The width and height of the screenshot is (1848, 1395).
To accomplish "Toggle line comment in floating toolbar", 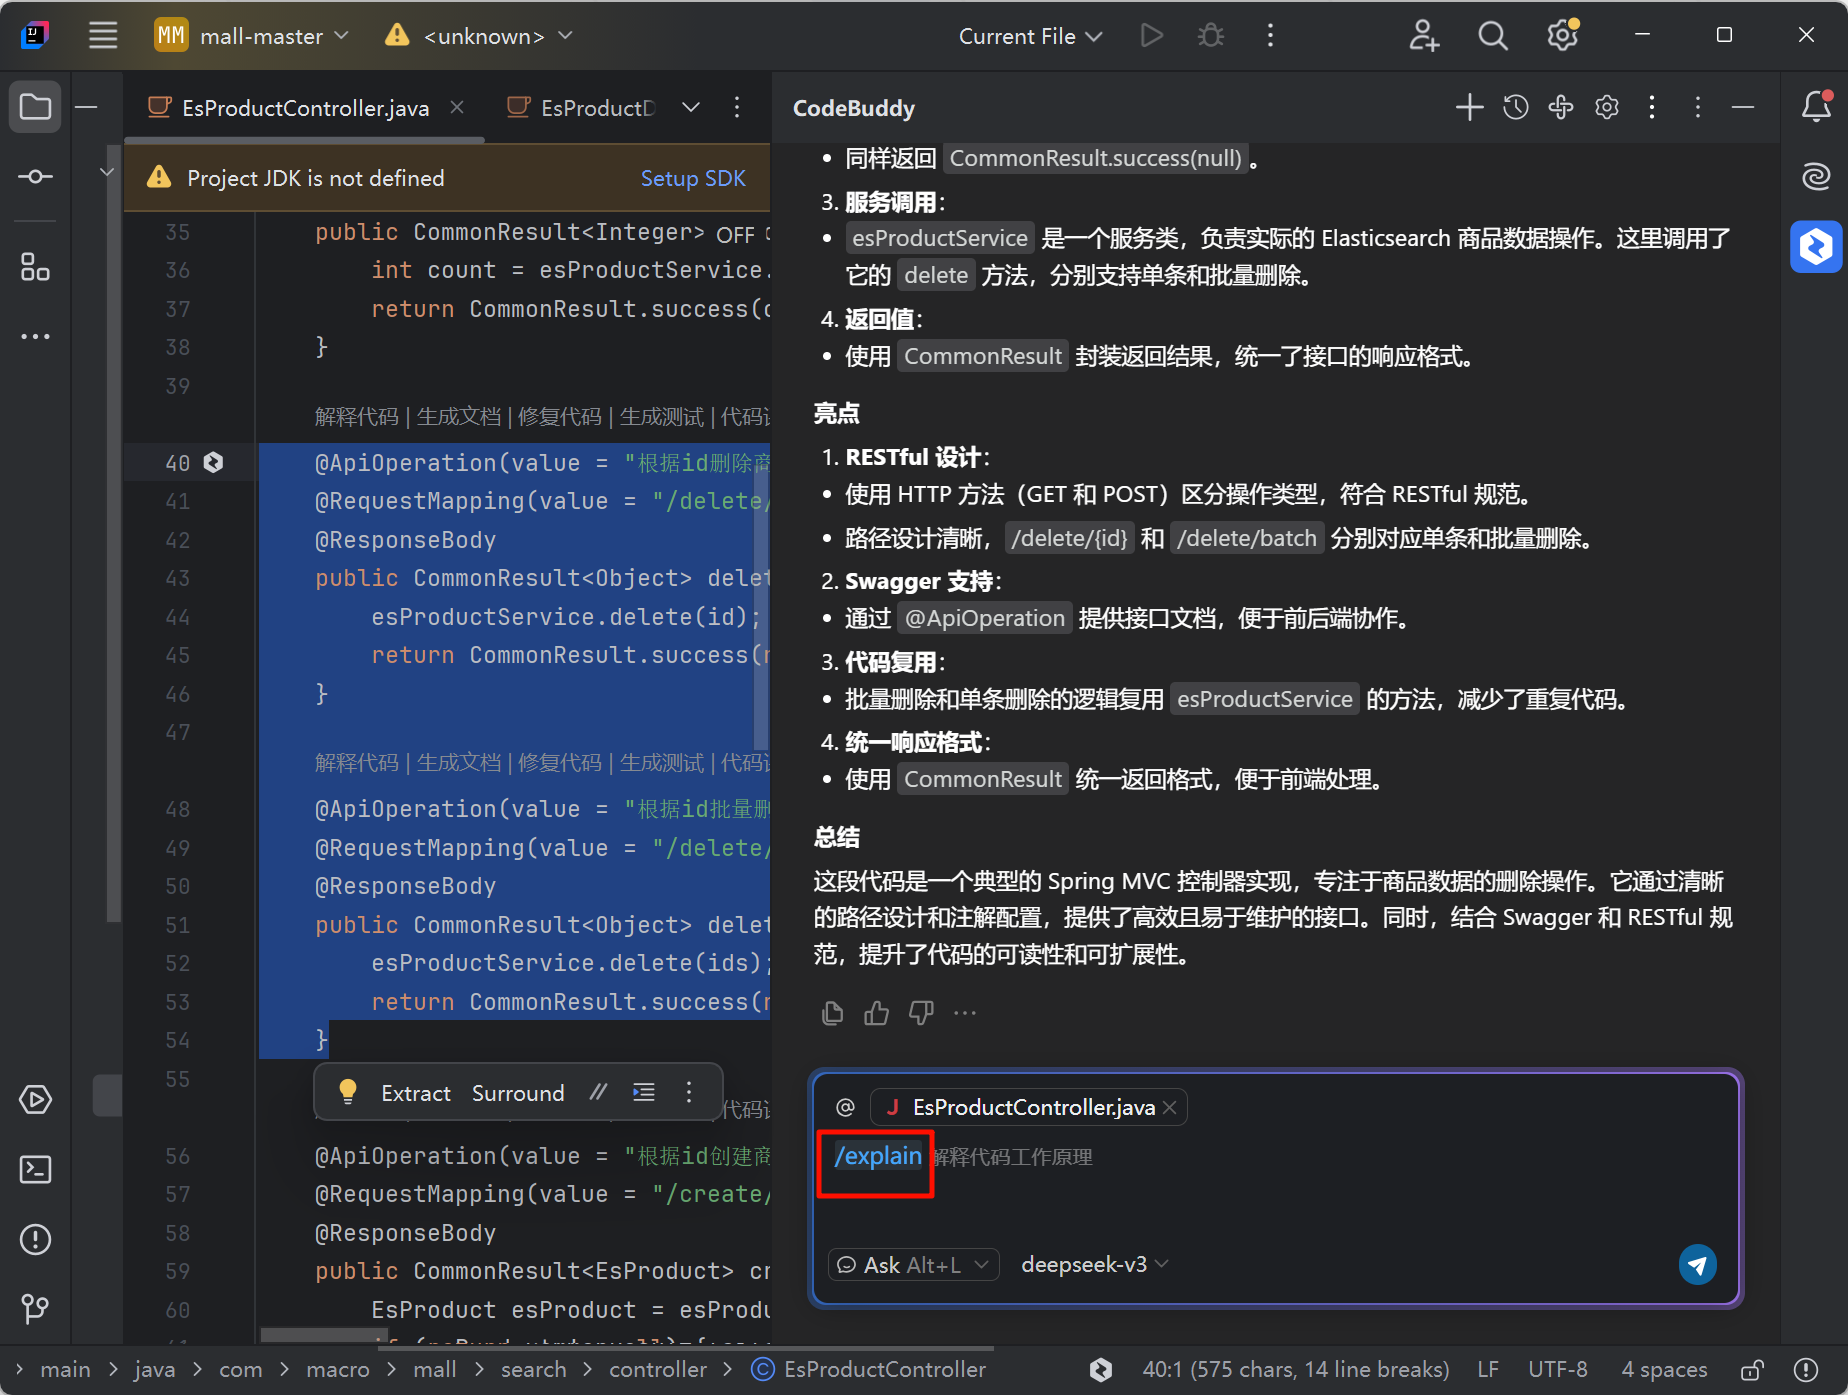I will (598, 1093).
